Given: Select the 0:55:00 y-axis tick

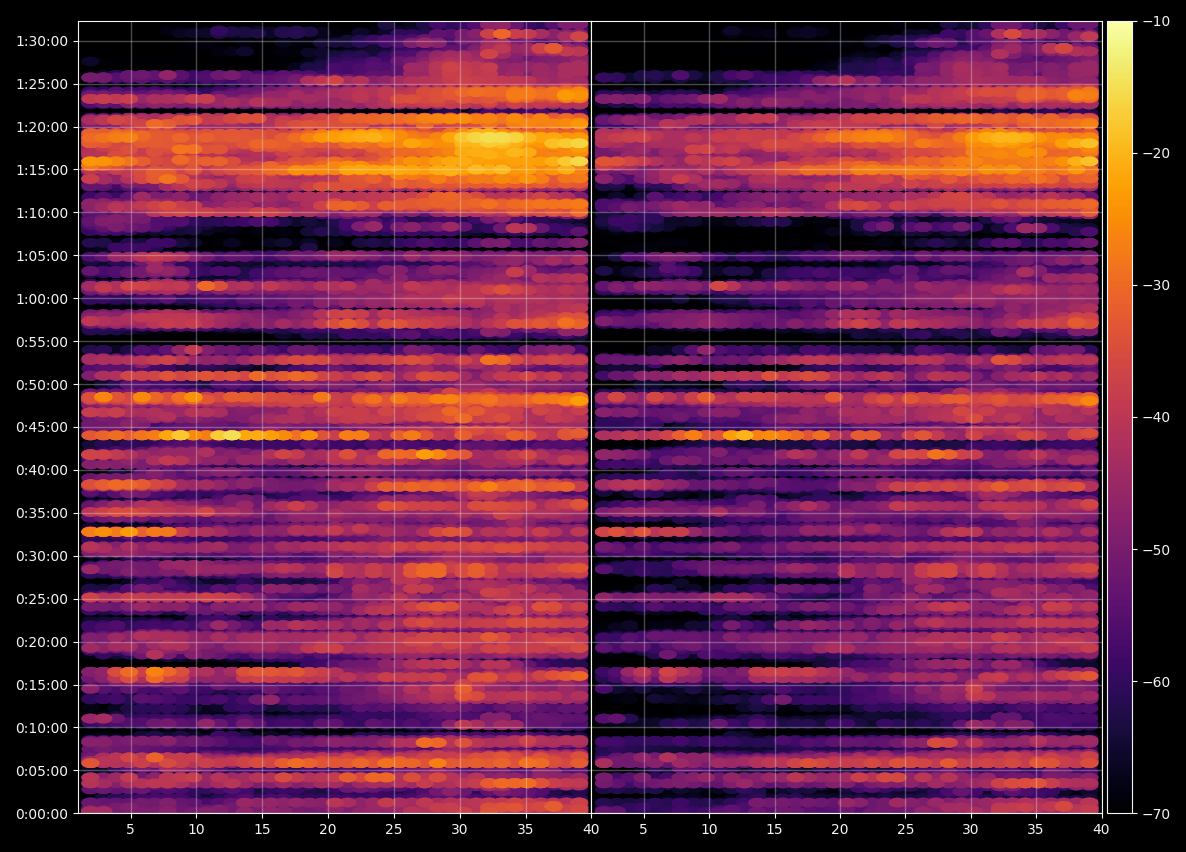Looking at the screenshot, I should pyautogui.click(x=42, y=342).
